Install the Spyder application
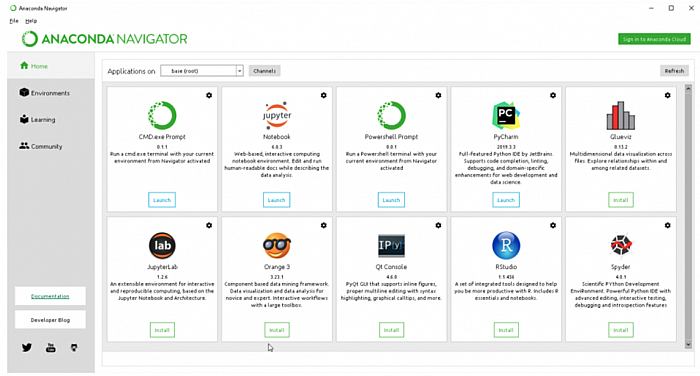Viewport: 700px width, 376px height. coord(621,330)
